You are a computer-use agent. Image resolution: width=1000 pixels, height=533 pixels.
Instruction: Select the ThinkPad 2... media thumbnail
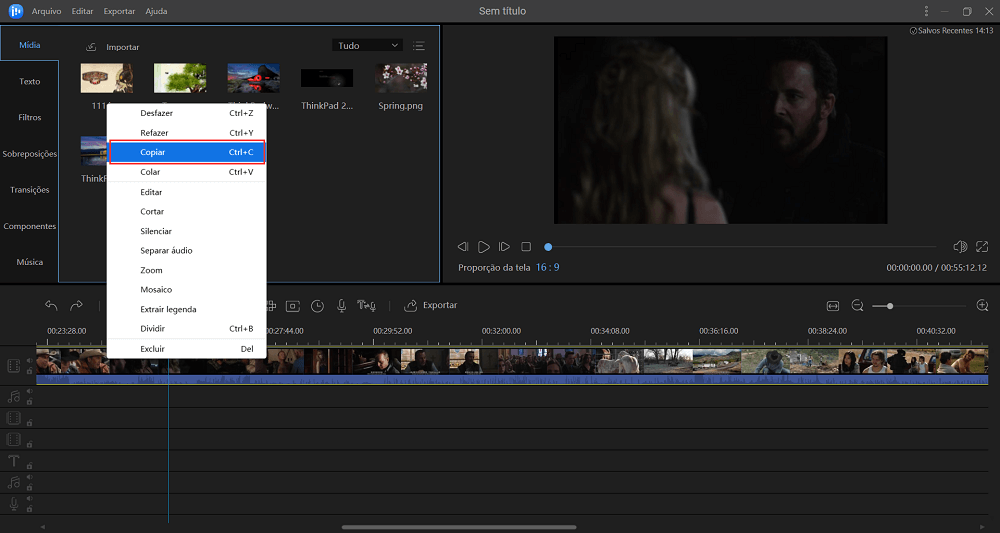(327, 78)
